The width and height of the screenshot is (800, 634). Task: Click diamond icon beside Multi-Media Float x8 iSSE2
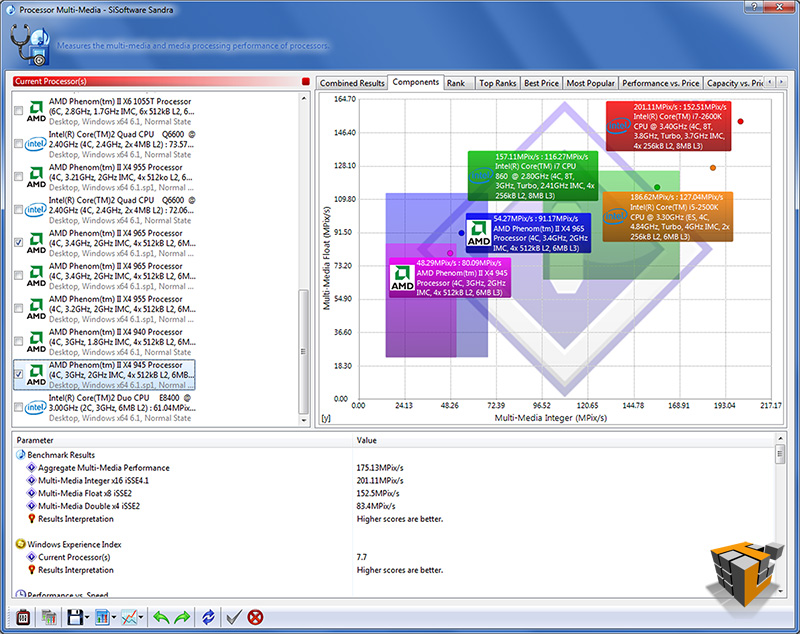pyautogui.click(x=32, y=493)
